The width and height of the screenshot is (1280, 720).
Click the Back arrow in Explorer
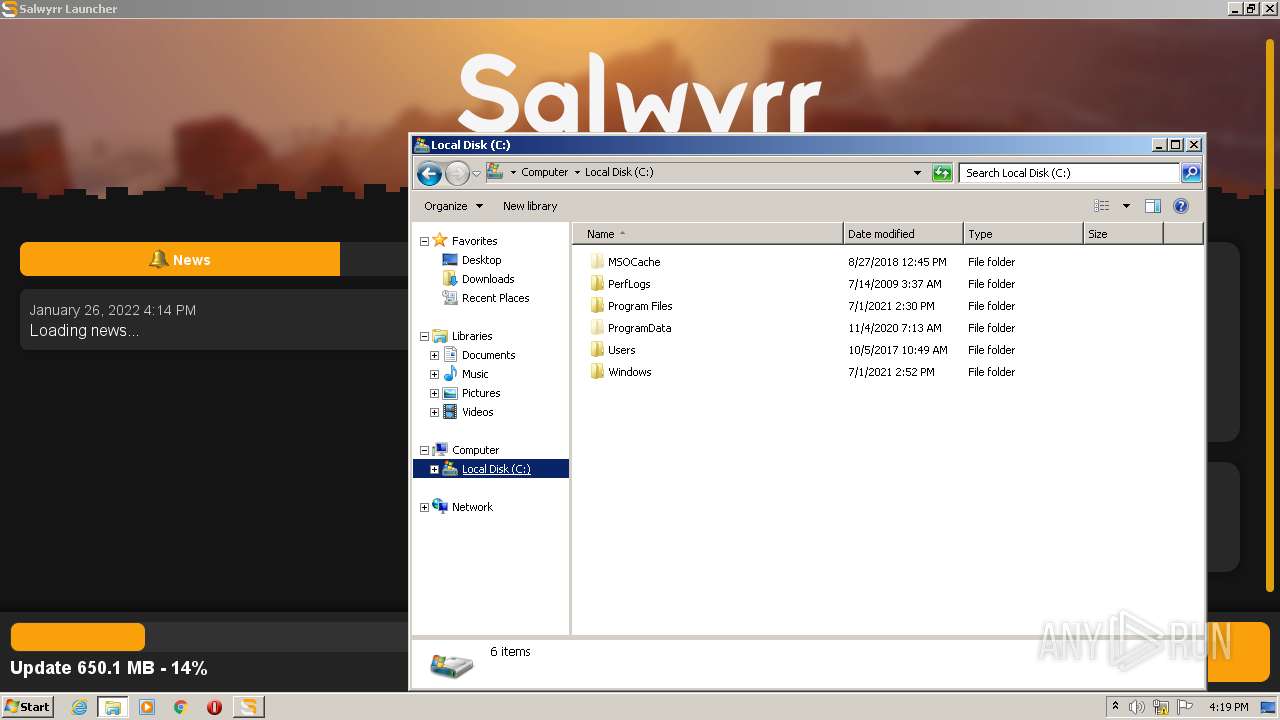coord(429,173)
